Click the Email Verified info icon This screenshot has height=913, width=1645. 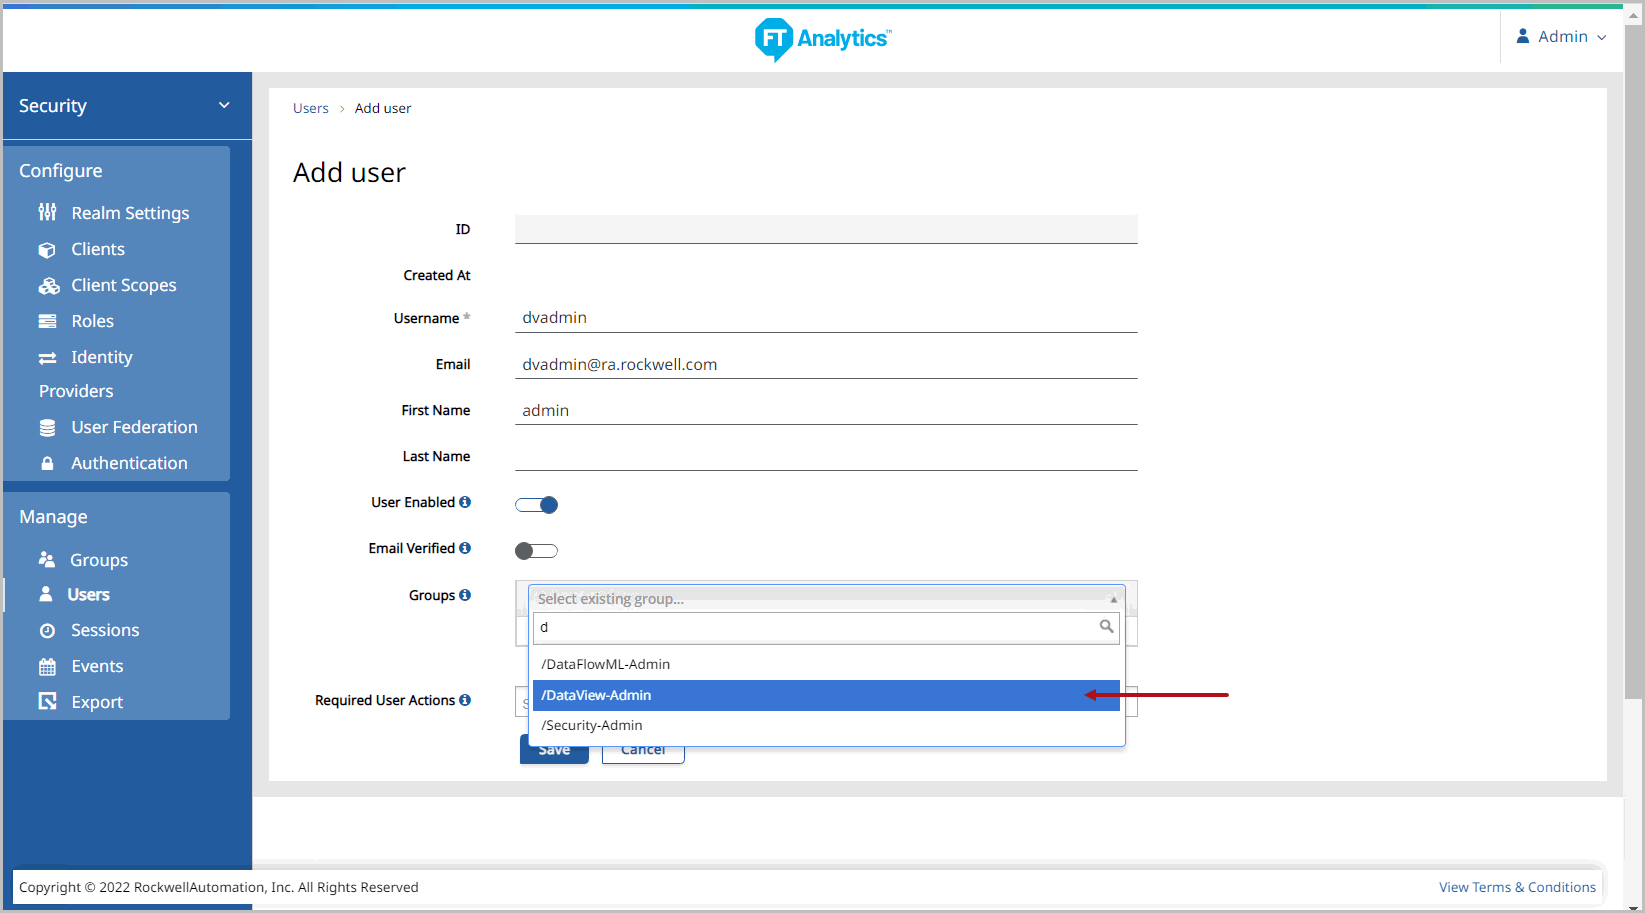pyautogui.click(x=465, y=548)
